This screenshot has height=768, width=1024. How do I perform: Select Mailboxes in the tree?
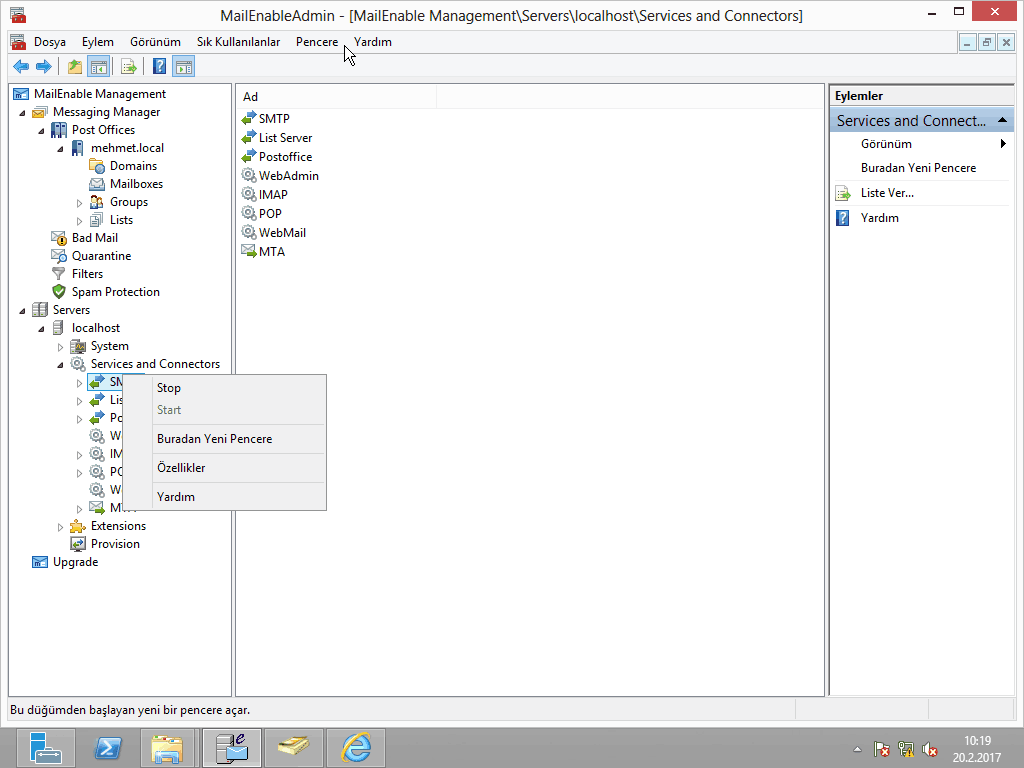coord(136,184)
